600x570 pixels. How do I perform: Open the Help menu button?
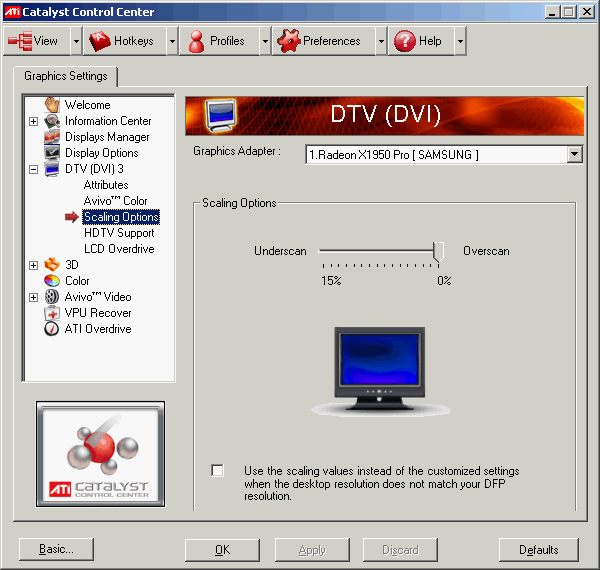point(422,41)
